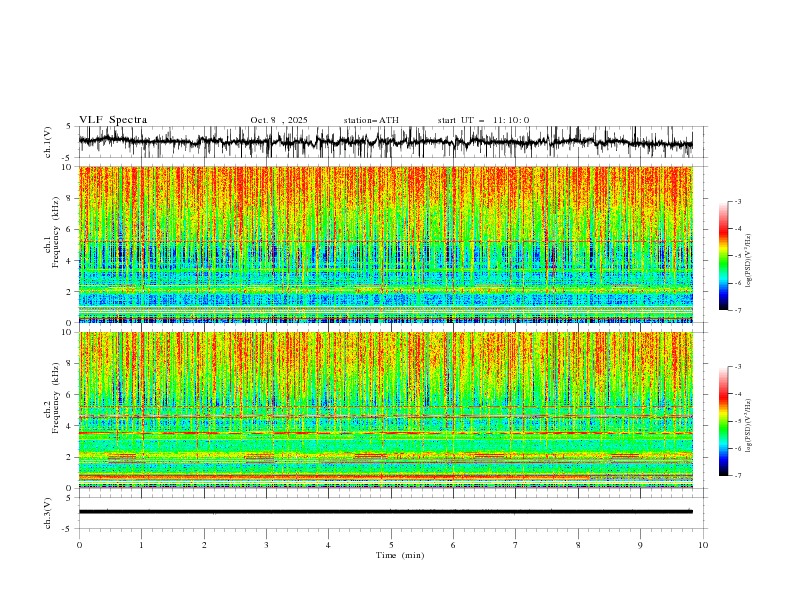This screenshot has width=792, height=612.
Task: Click the ch.3 flat voltage trace
Action: coord(385,512)
